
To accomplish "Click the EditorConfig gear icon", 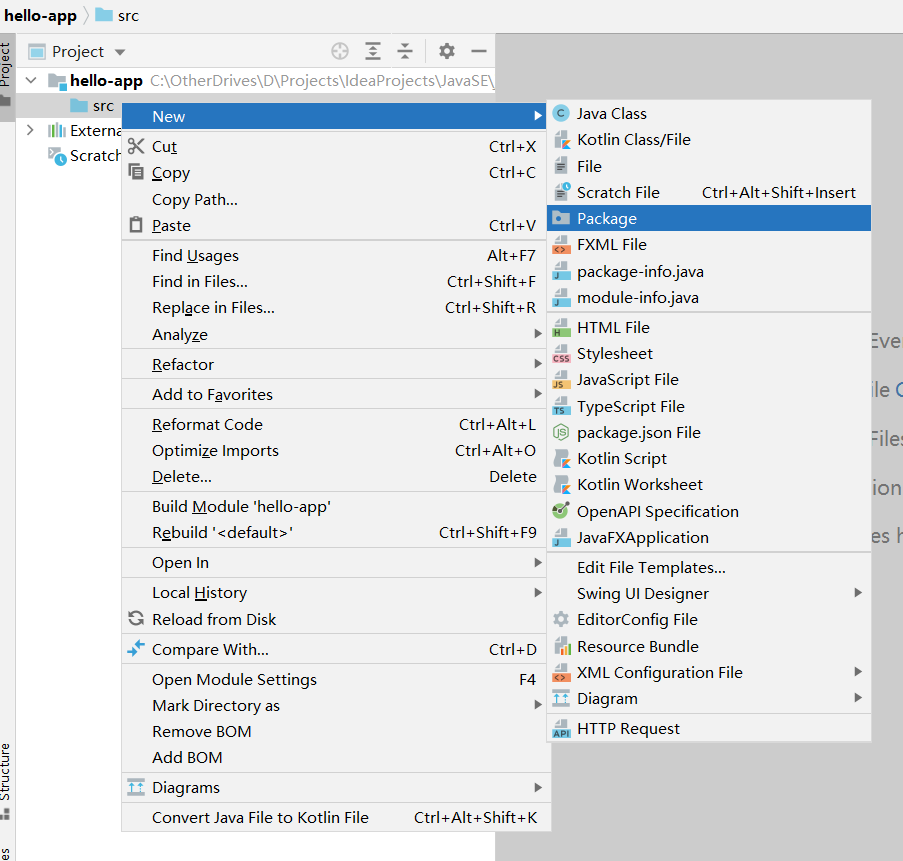I will (x=561, y=619).
